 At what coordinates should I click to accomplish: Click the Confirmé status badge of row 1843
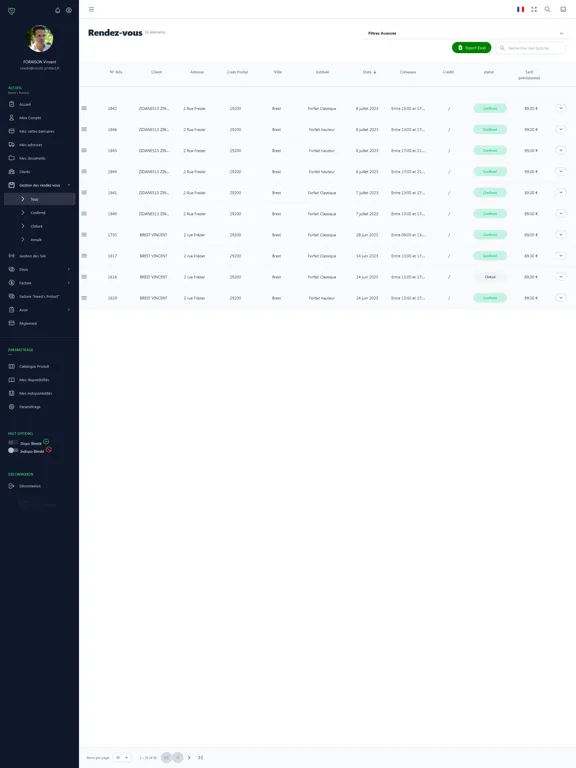click(490, 150)
